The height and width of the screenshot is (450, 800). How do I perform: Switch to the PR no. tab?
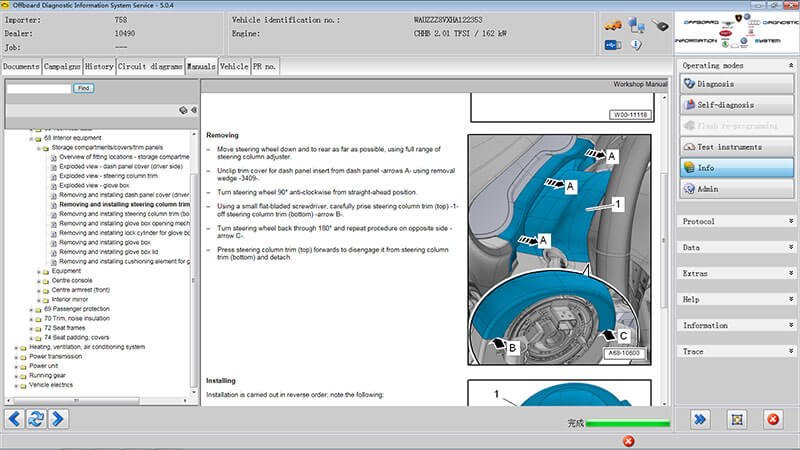264,66
